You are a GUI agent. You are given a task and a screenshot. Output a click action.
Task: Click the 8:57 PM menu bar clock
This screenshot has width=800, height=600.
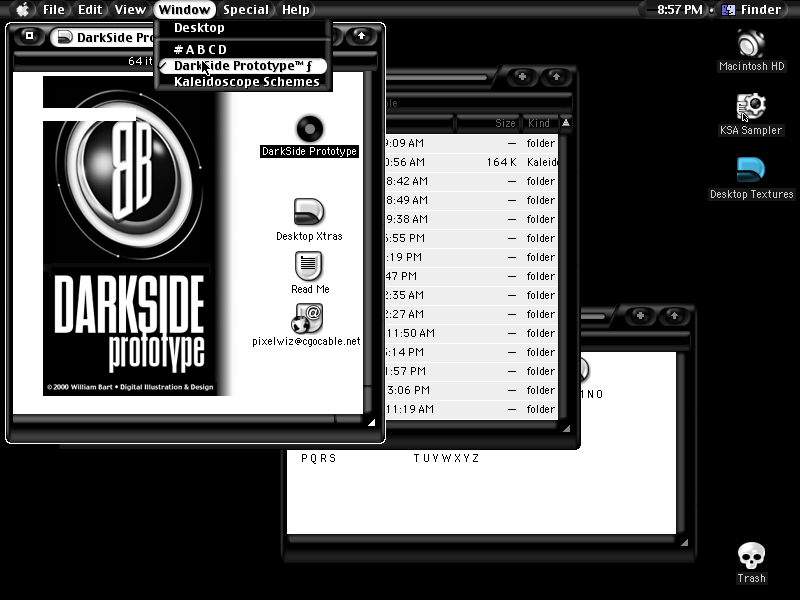pyautogui.click(x=679, y=9)
